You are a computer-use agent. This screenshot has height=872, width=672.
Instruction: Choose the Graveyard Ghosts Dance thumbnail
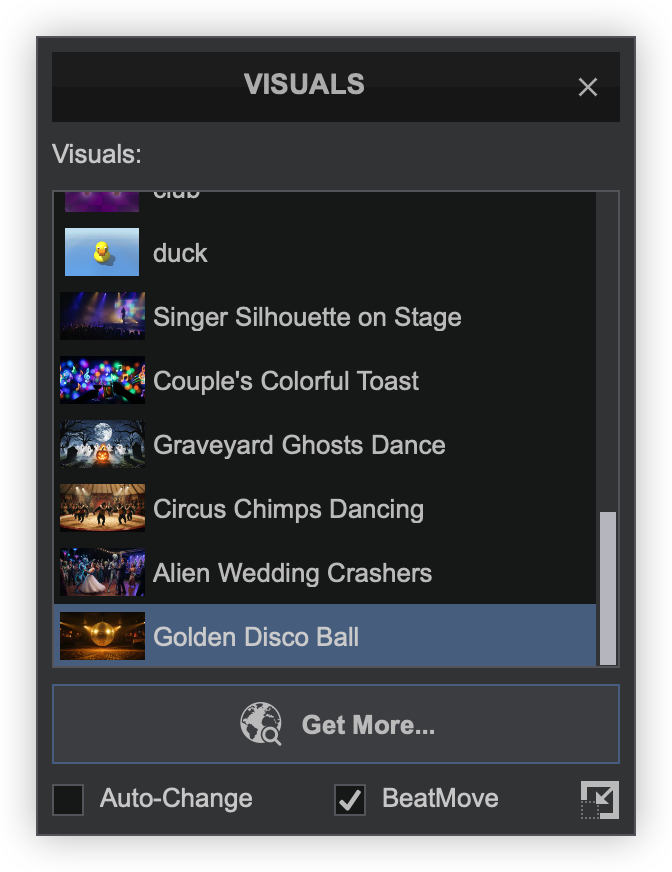click(102, 444)
